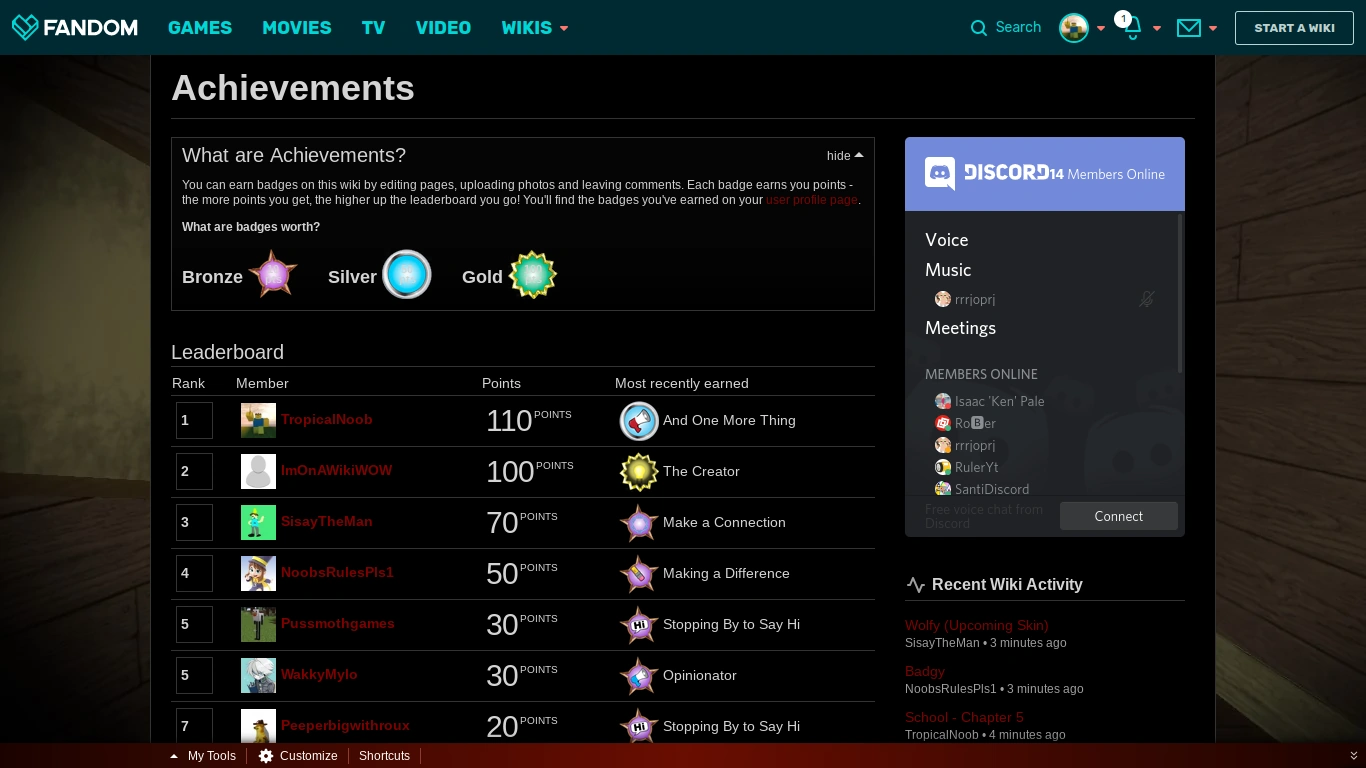Viewport: 1366px width, 768px height.
Task: Click the search magnifier icon
Action: point(979,28)
